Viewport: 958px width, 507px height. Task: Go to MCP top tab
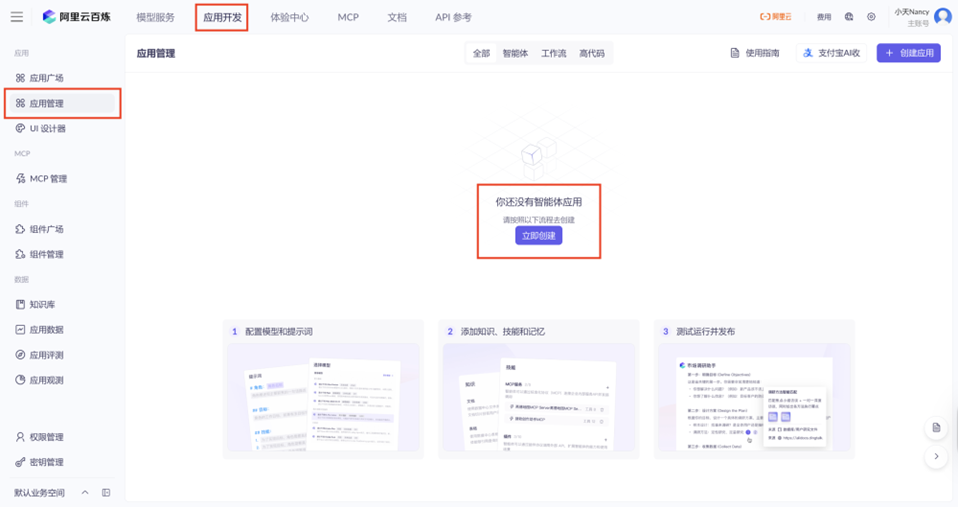[348, 17]
